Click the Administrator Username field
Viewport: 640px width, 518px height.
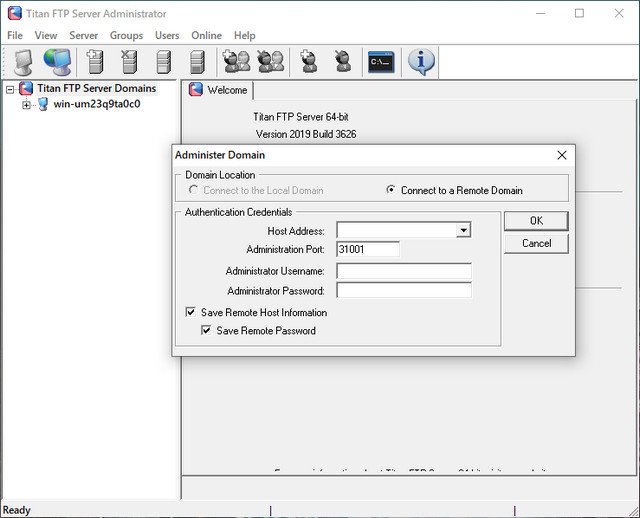point(403,271)
